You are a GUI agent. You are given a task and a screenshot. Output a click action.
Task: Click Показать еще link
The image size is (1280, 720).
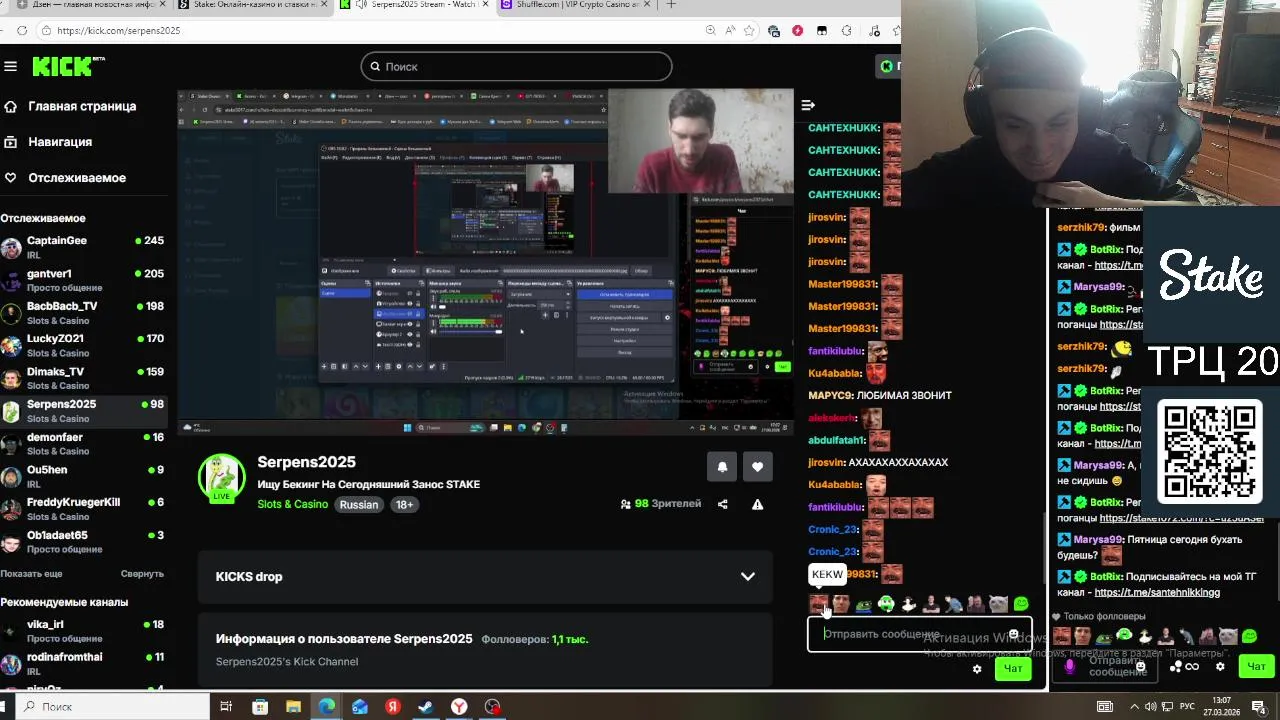(x=31, y=574)
